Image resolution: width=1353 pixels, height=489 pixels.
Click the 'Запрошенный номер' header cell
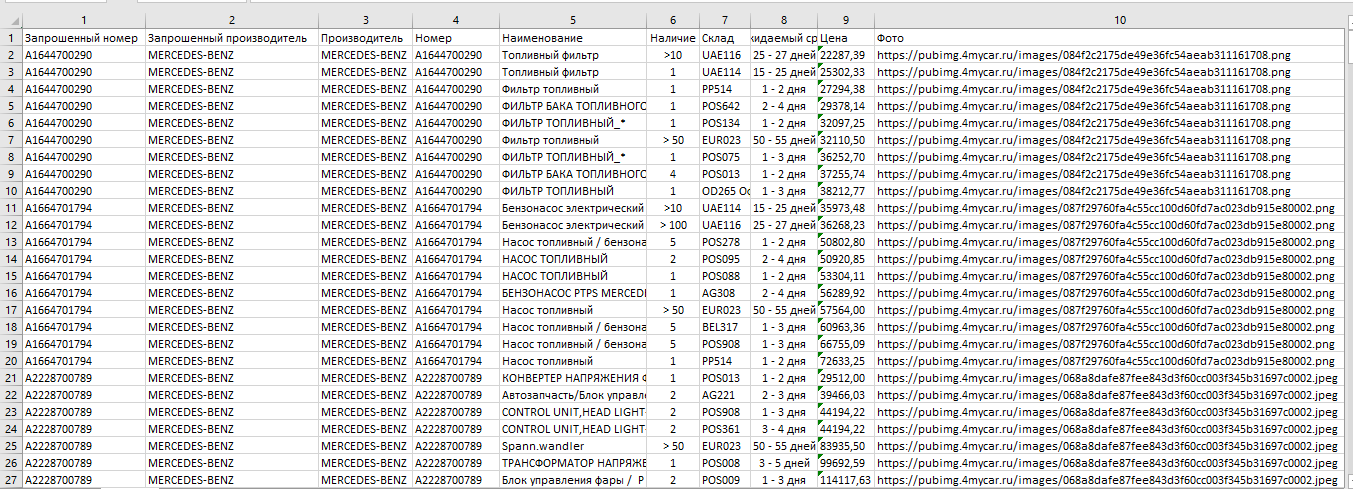(x=83, y=38)
